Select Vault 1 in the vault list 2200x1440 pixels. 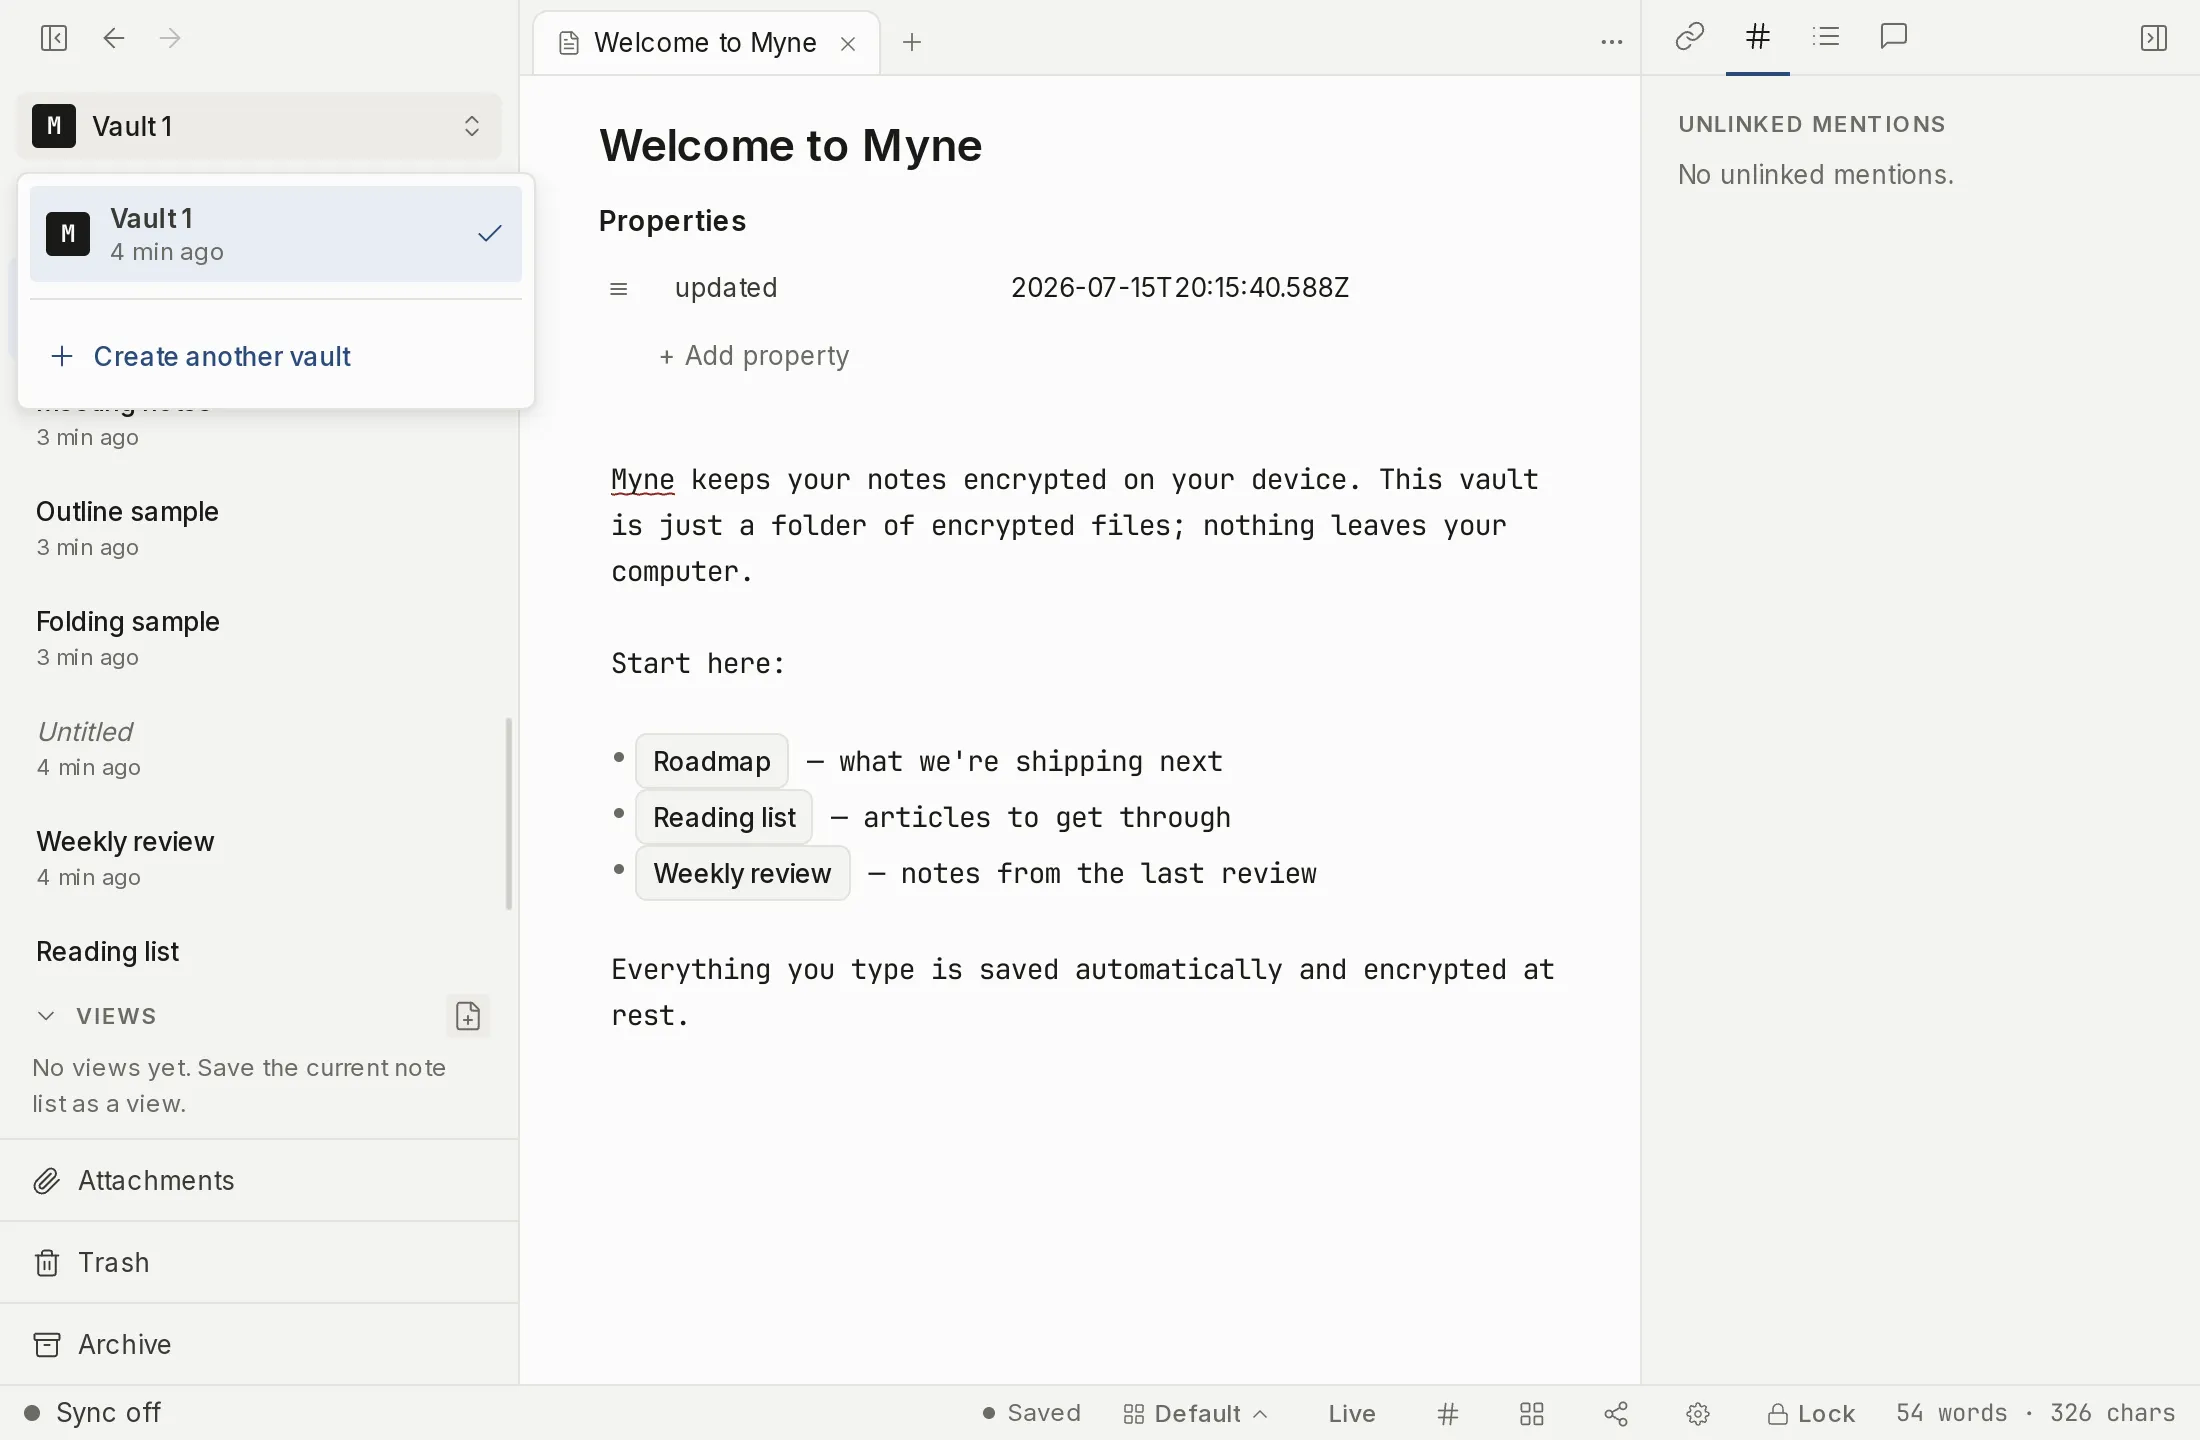276,234
